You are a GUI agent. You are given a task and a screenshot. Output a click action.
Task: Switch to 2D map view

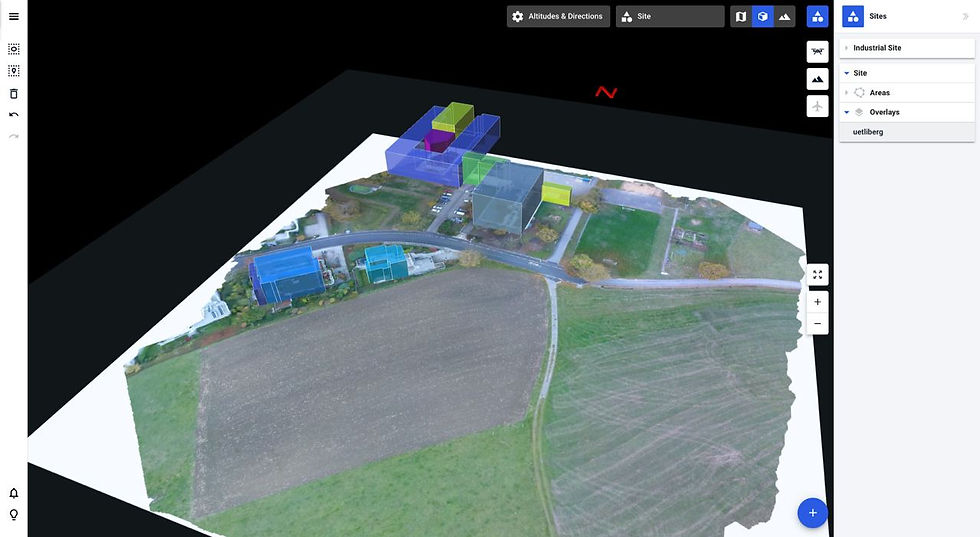point(741,17)
